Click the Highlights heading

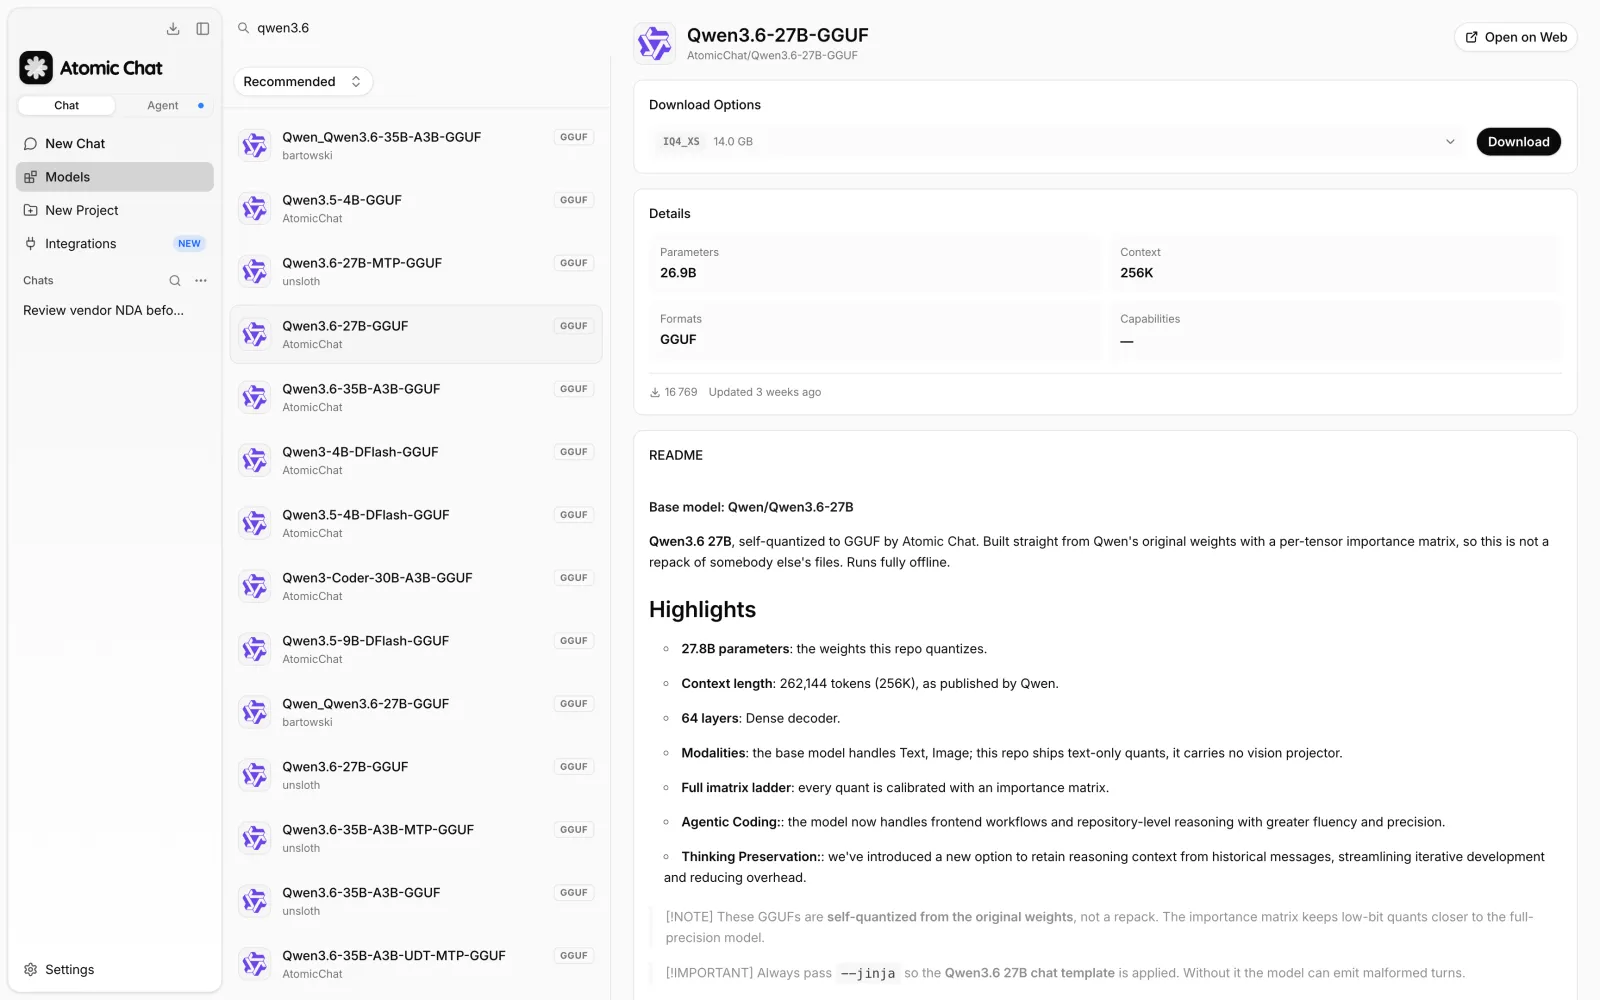point(702,610)
